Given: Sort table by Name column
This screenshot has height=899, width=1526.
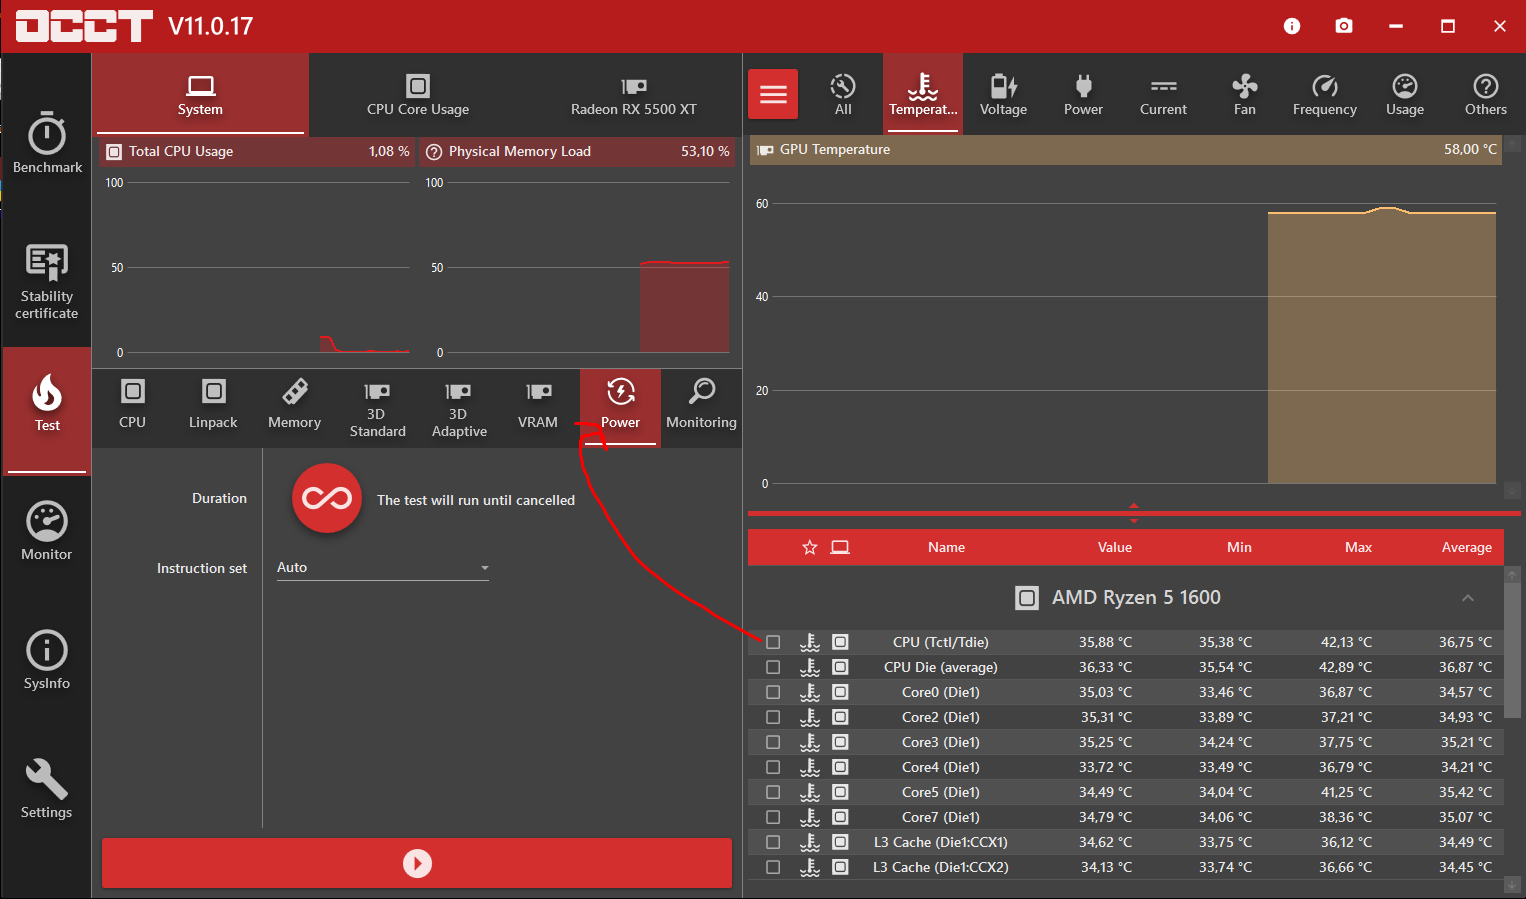Looking at the screenshot, I should [946, 547].
